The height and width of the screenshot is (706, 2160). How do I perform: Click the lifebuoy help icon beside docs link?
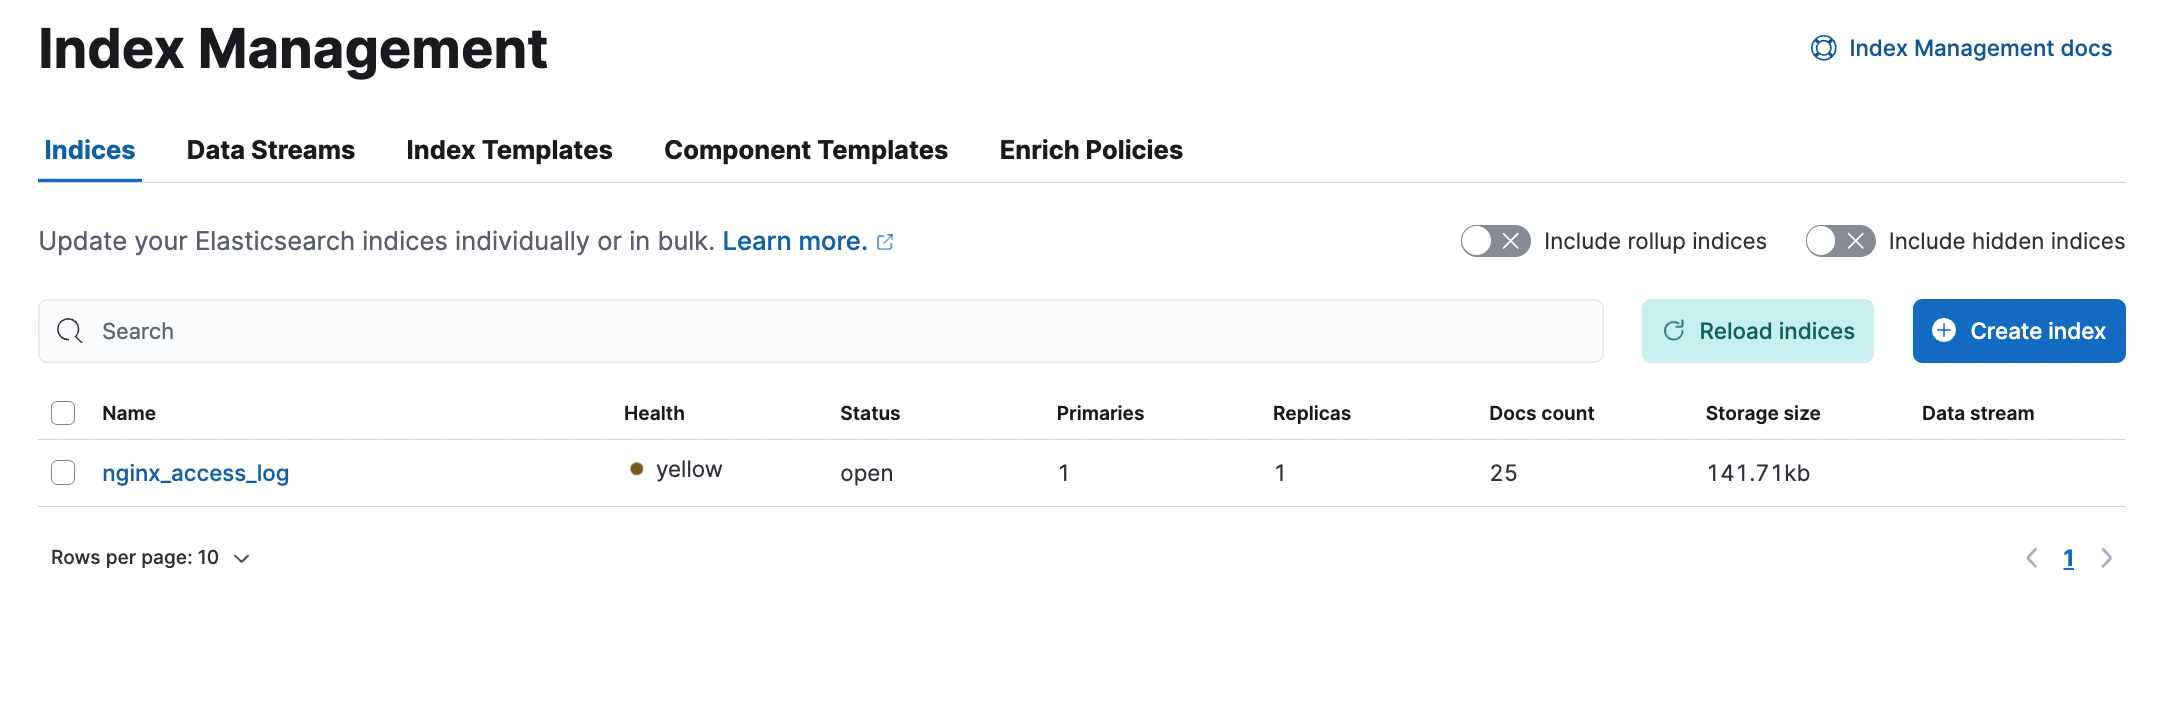[x=1823, y=48]
